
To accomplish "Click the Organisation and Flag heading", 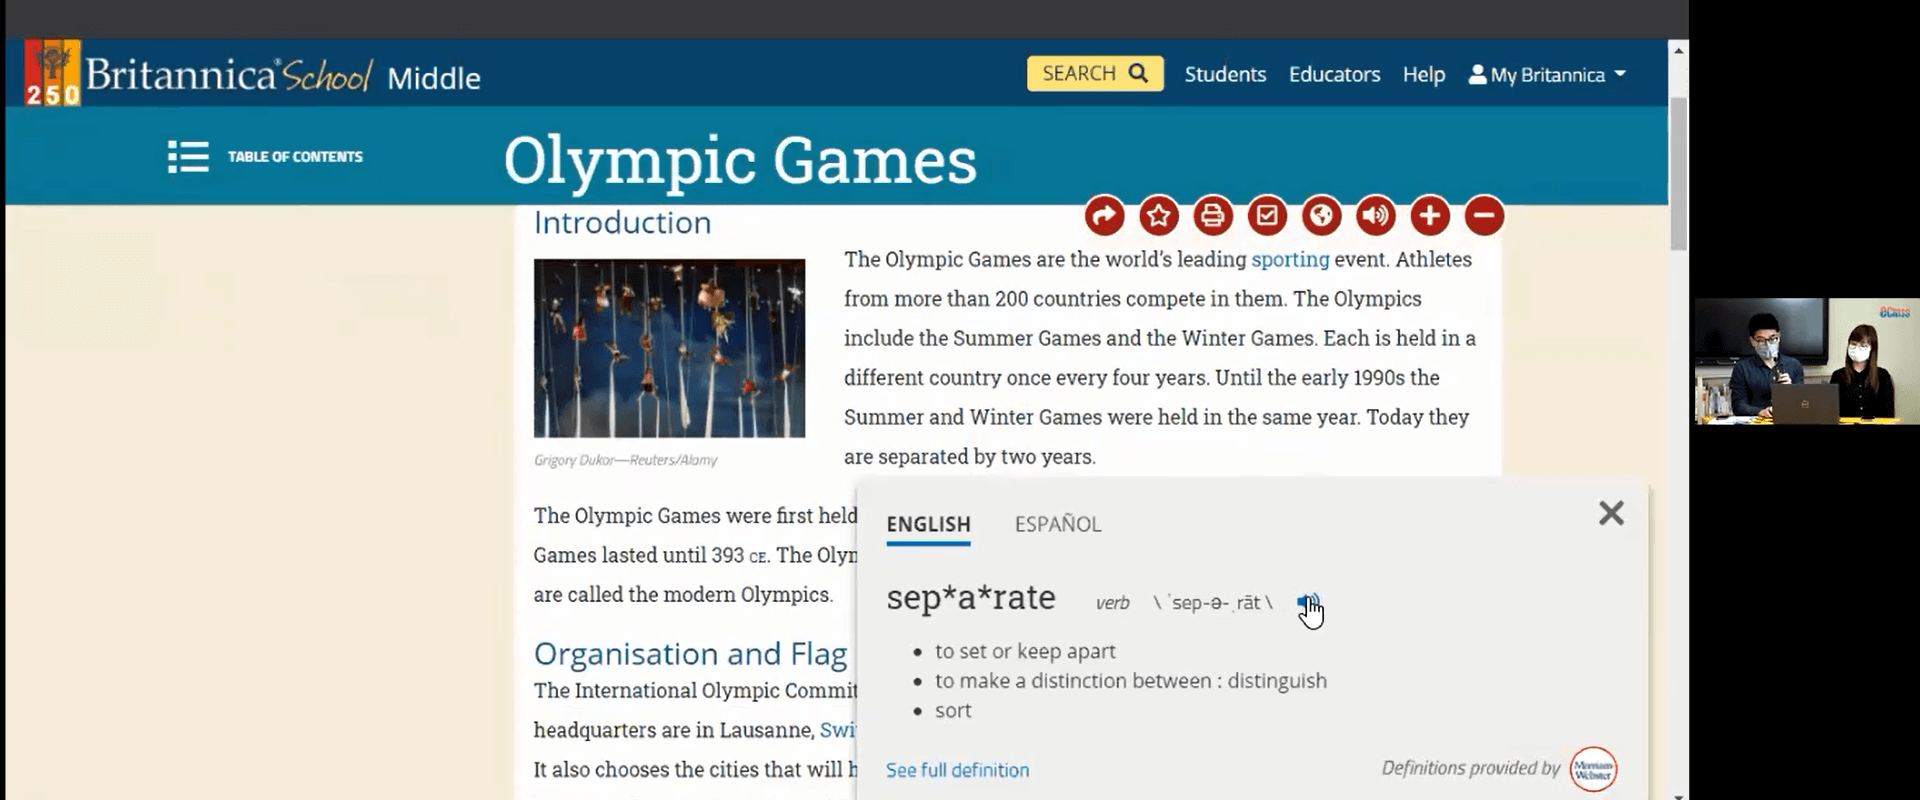I will tap(690, 653).
